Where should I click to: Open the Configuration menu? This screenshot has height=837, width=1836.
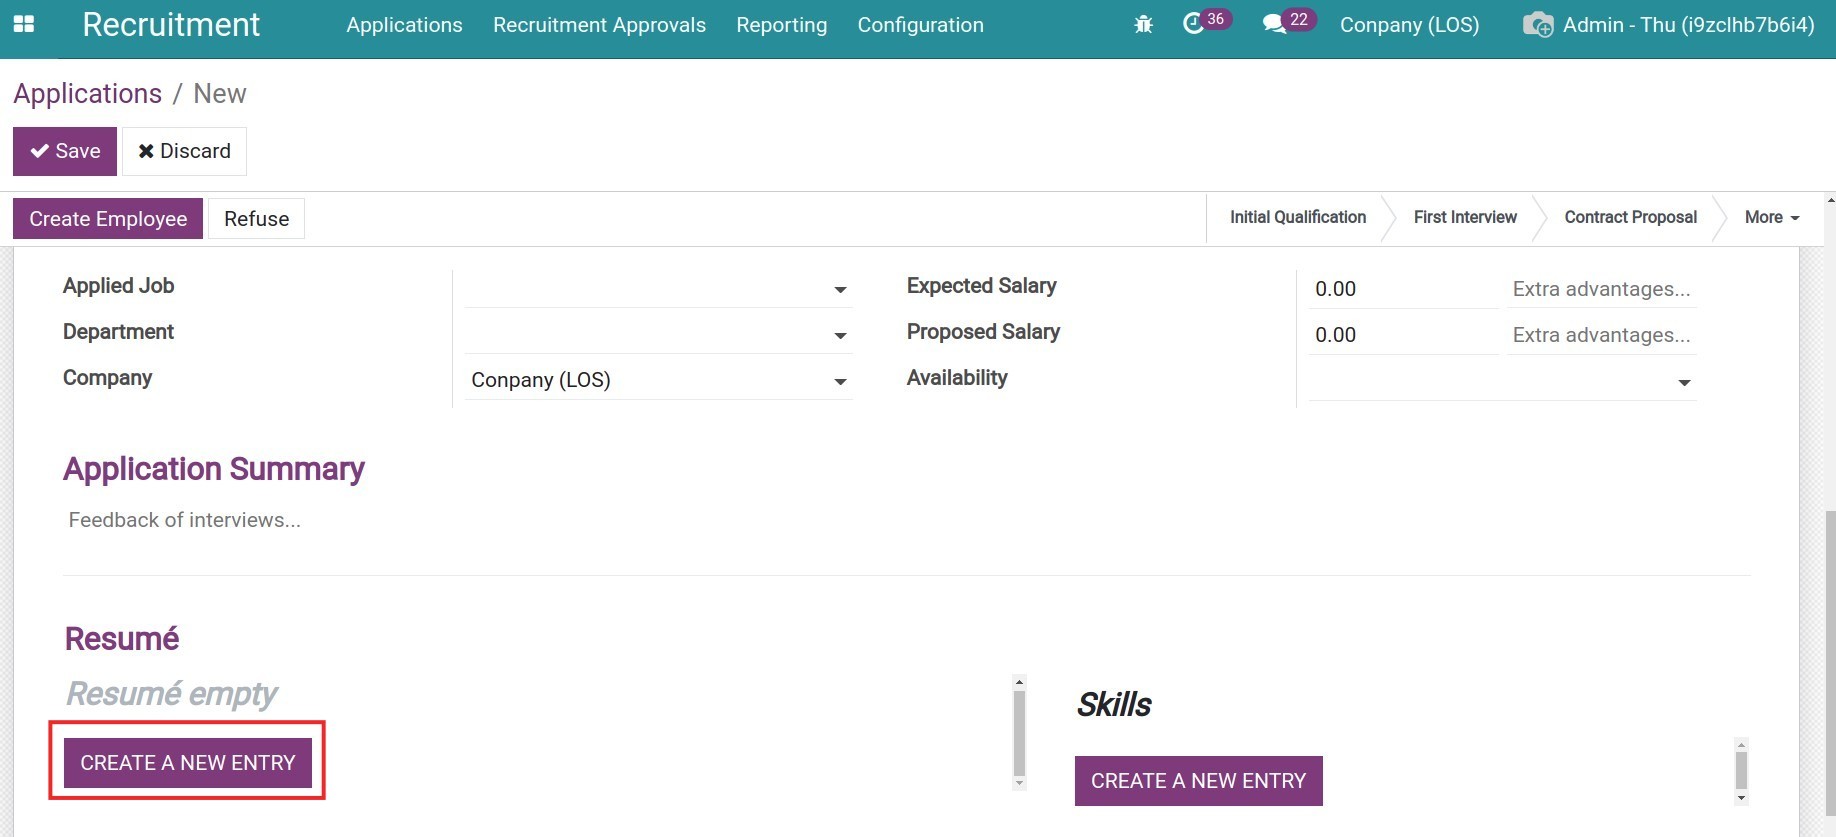click(920, 25)
